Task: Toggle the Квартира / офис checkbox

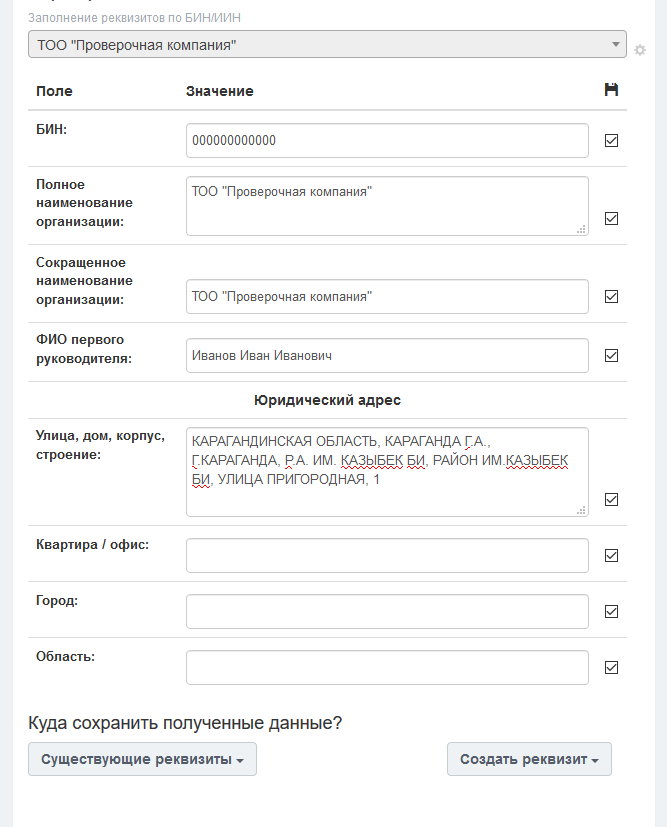Action: (x=612, y=556)
